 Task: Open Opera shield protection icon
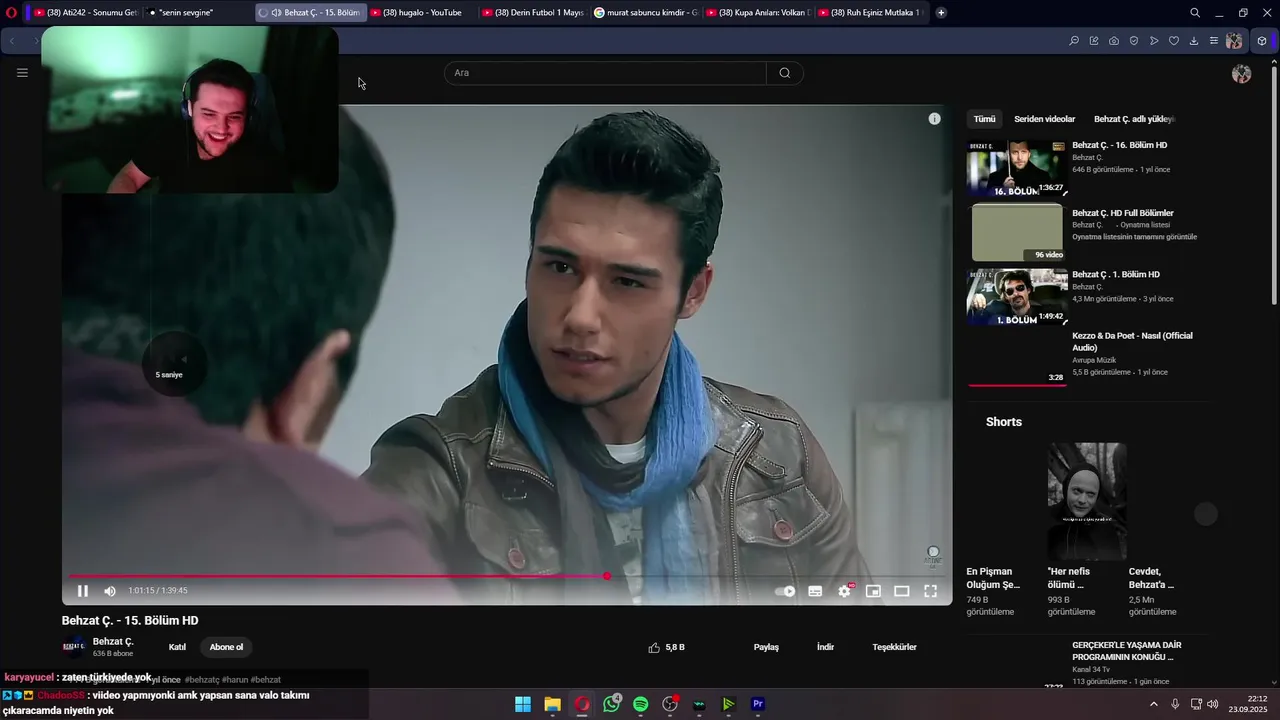[x=1134, y=41]
